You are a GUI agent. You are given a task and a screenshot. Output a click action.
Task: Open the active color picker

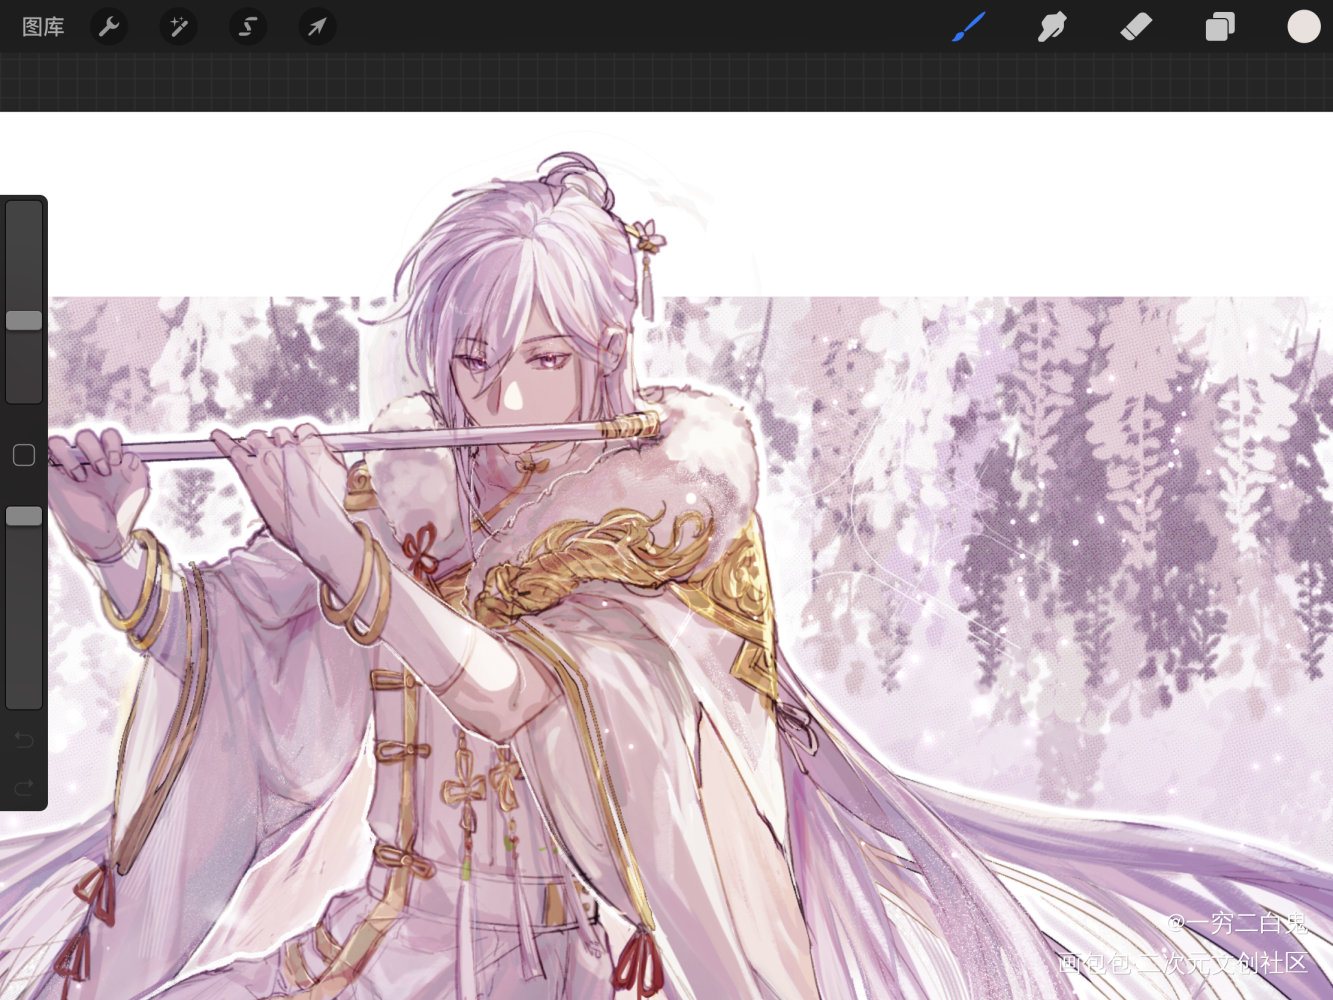[1304, 27]
